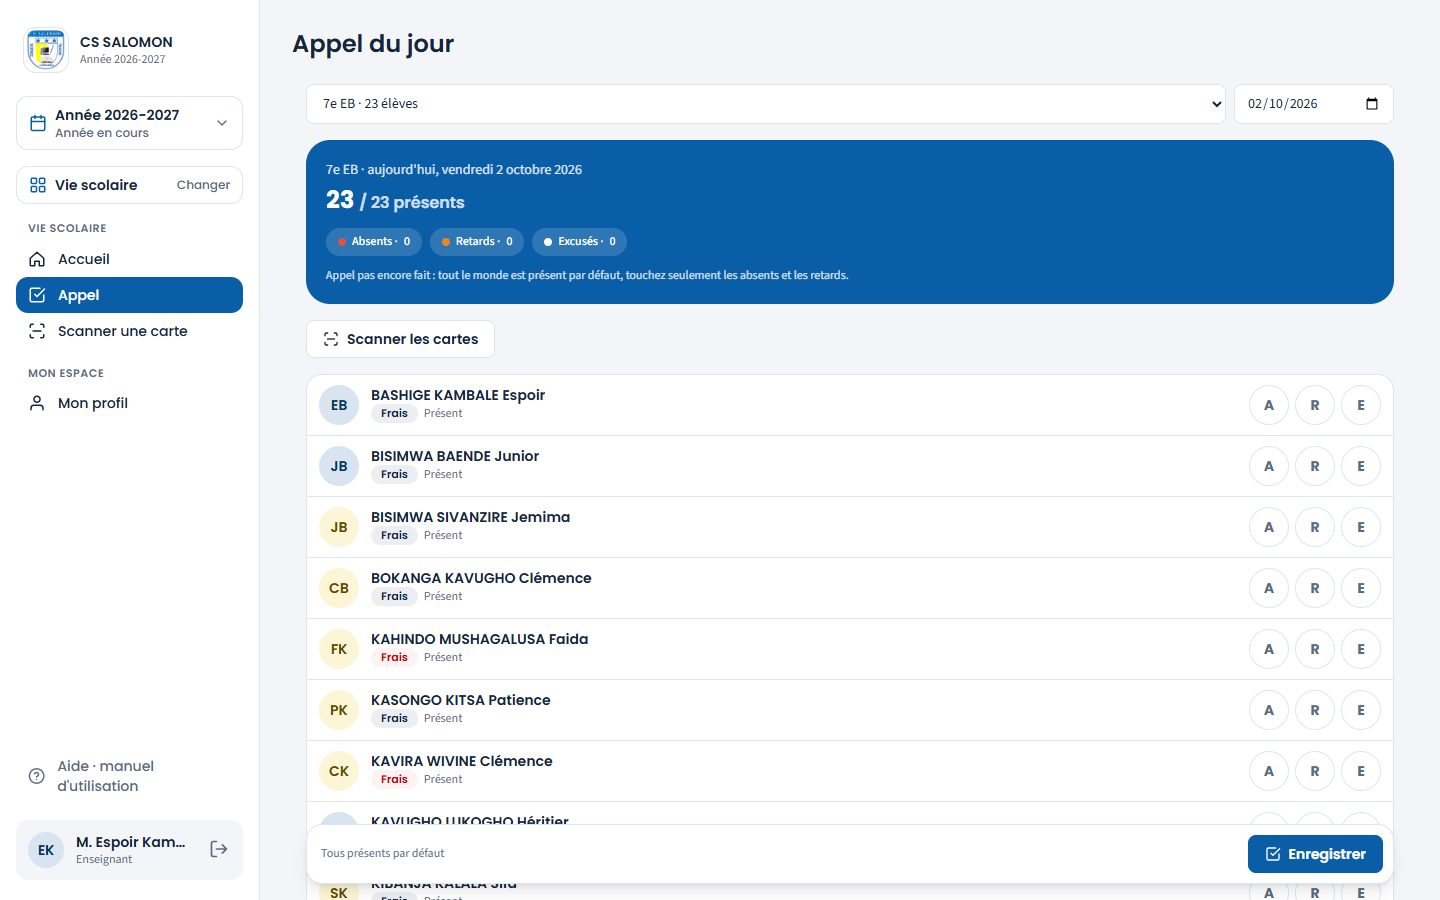
Task: Select the Appel menu item
Action: [x=129, y=295]
